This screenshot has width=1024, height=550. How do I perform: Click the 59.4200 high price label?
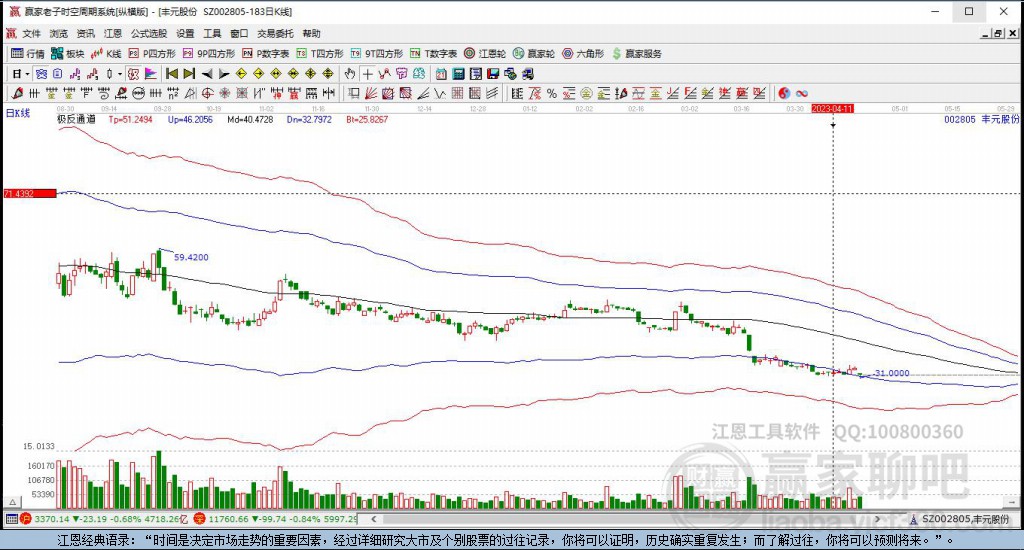[191, 257]
